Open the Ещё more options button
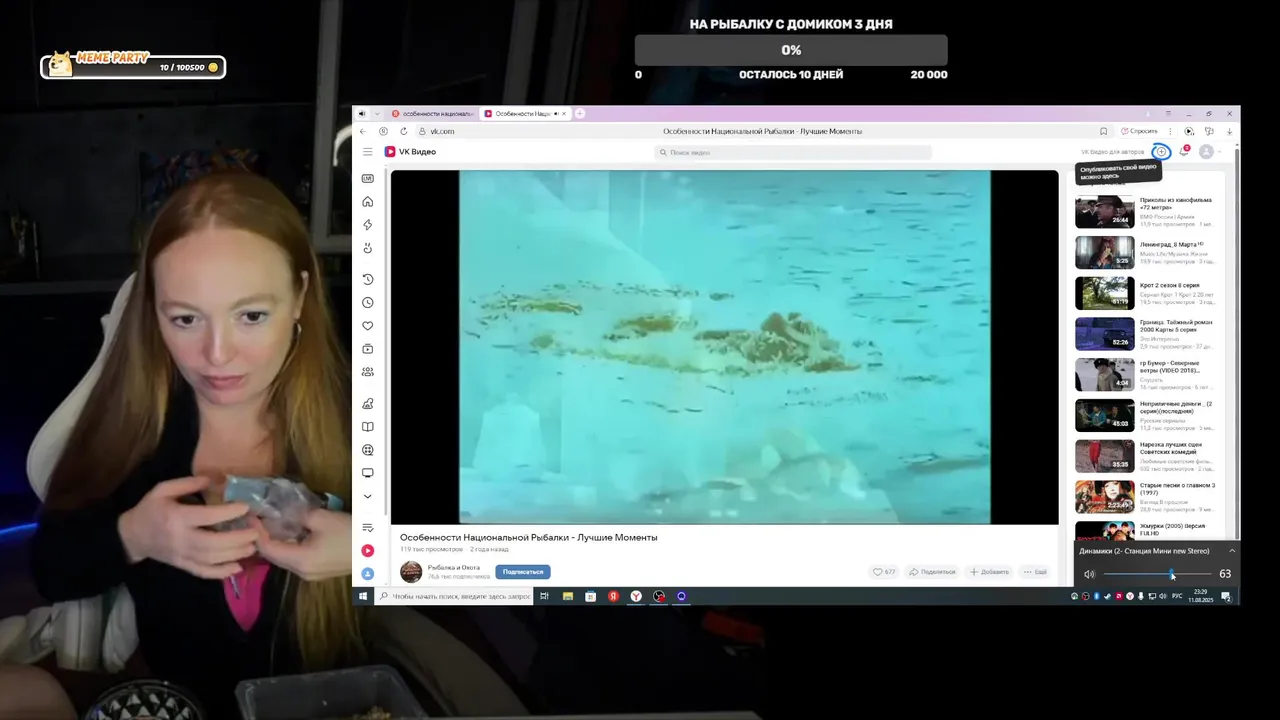 tap(1035, 572)
